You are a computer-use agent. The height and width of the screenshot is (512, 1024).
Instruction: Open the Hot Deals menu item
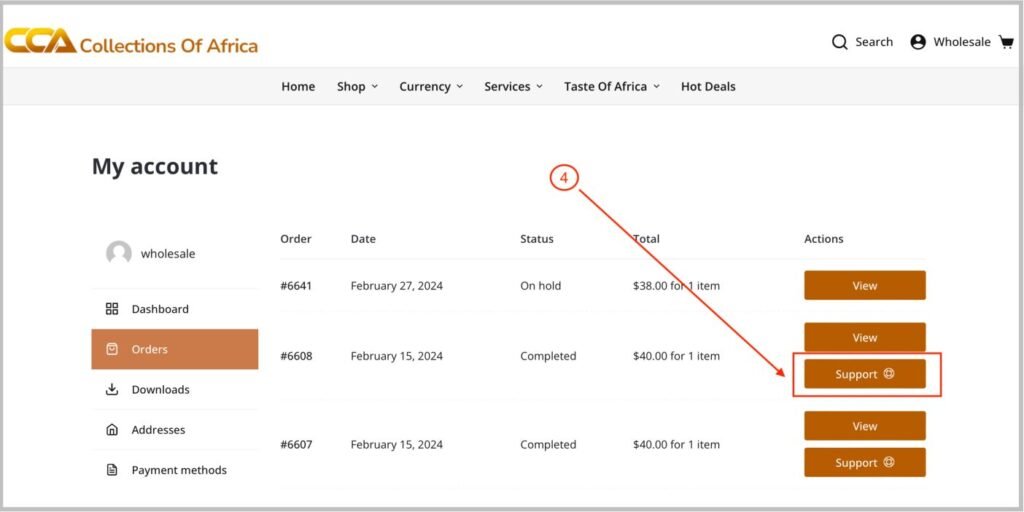point(708,86)
